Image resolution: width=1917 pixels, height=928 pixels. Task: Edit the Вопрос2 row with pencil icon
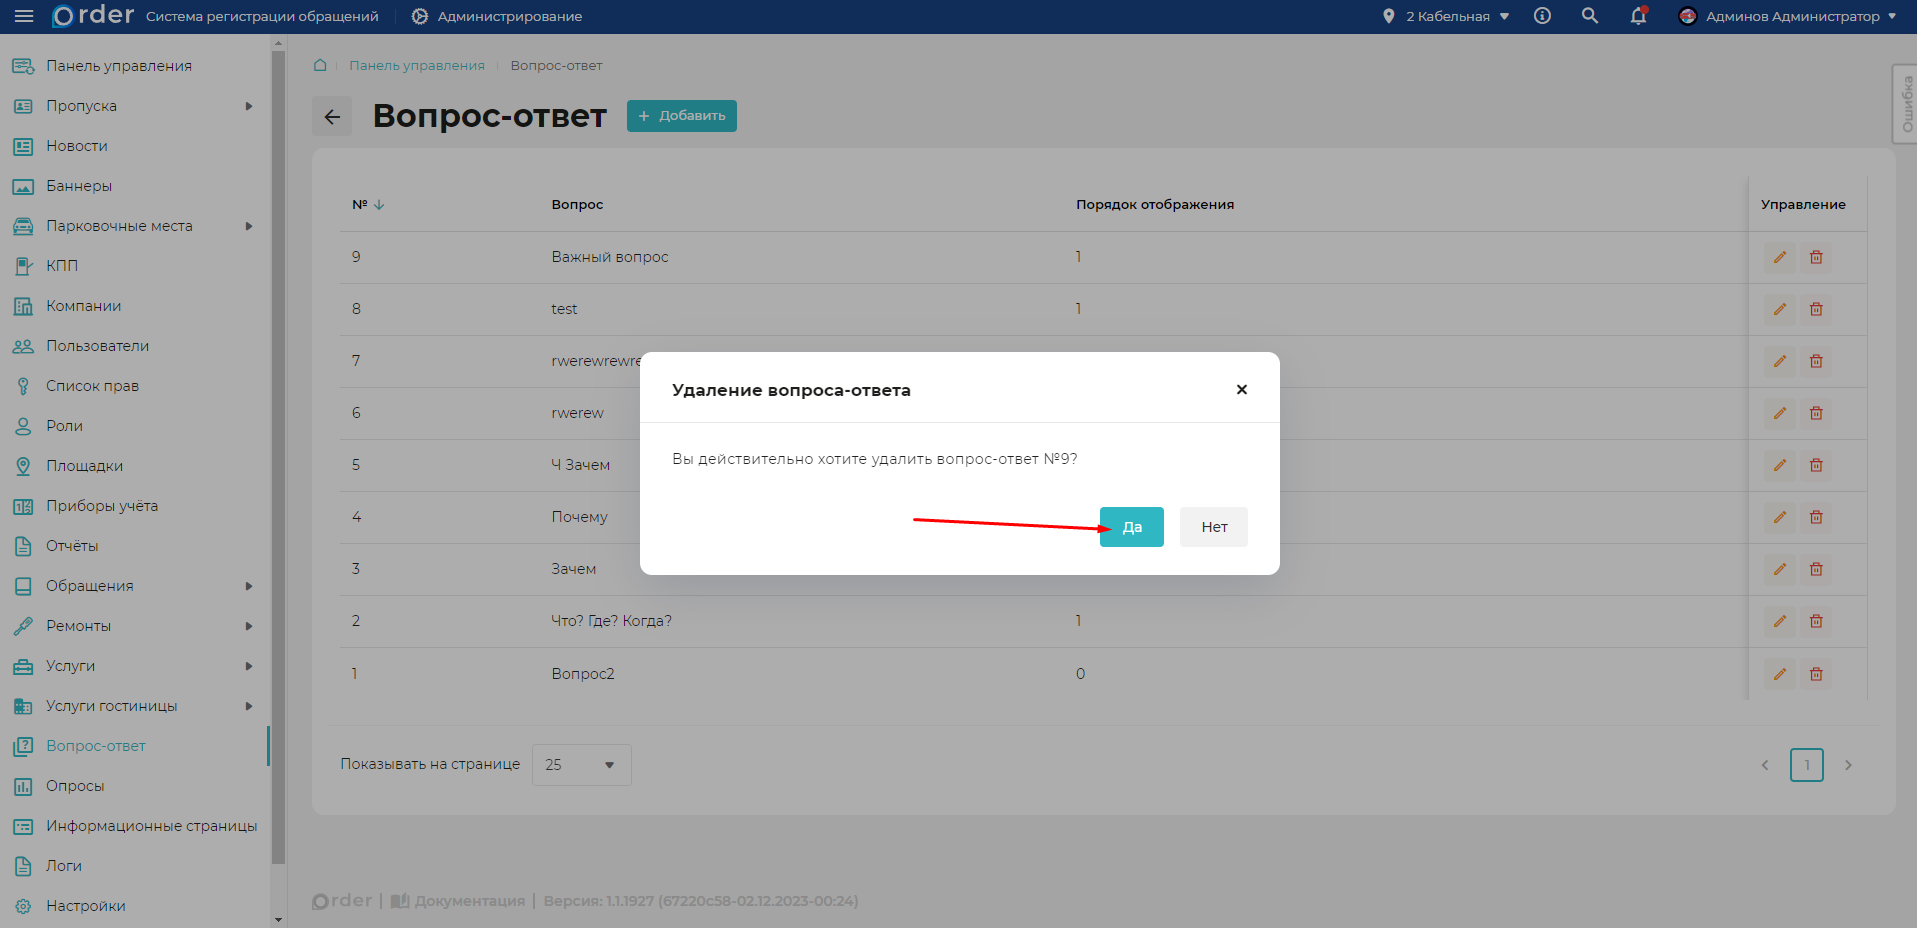[1779, 675]
